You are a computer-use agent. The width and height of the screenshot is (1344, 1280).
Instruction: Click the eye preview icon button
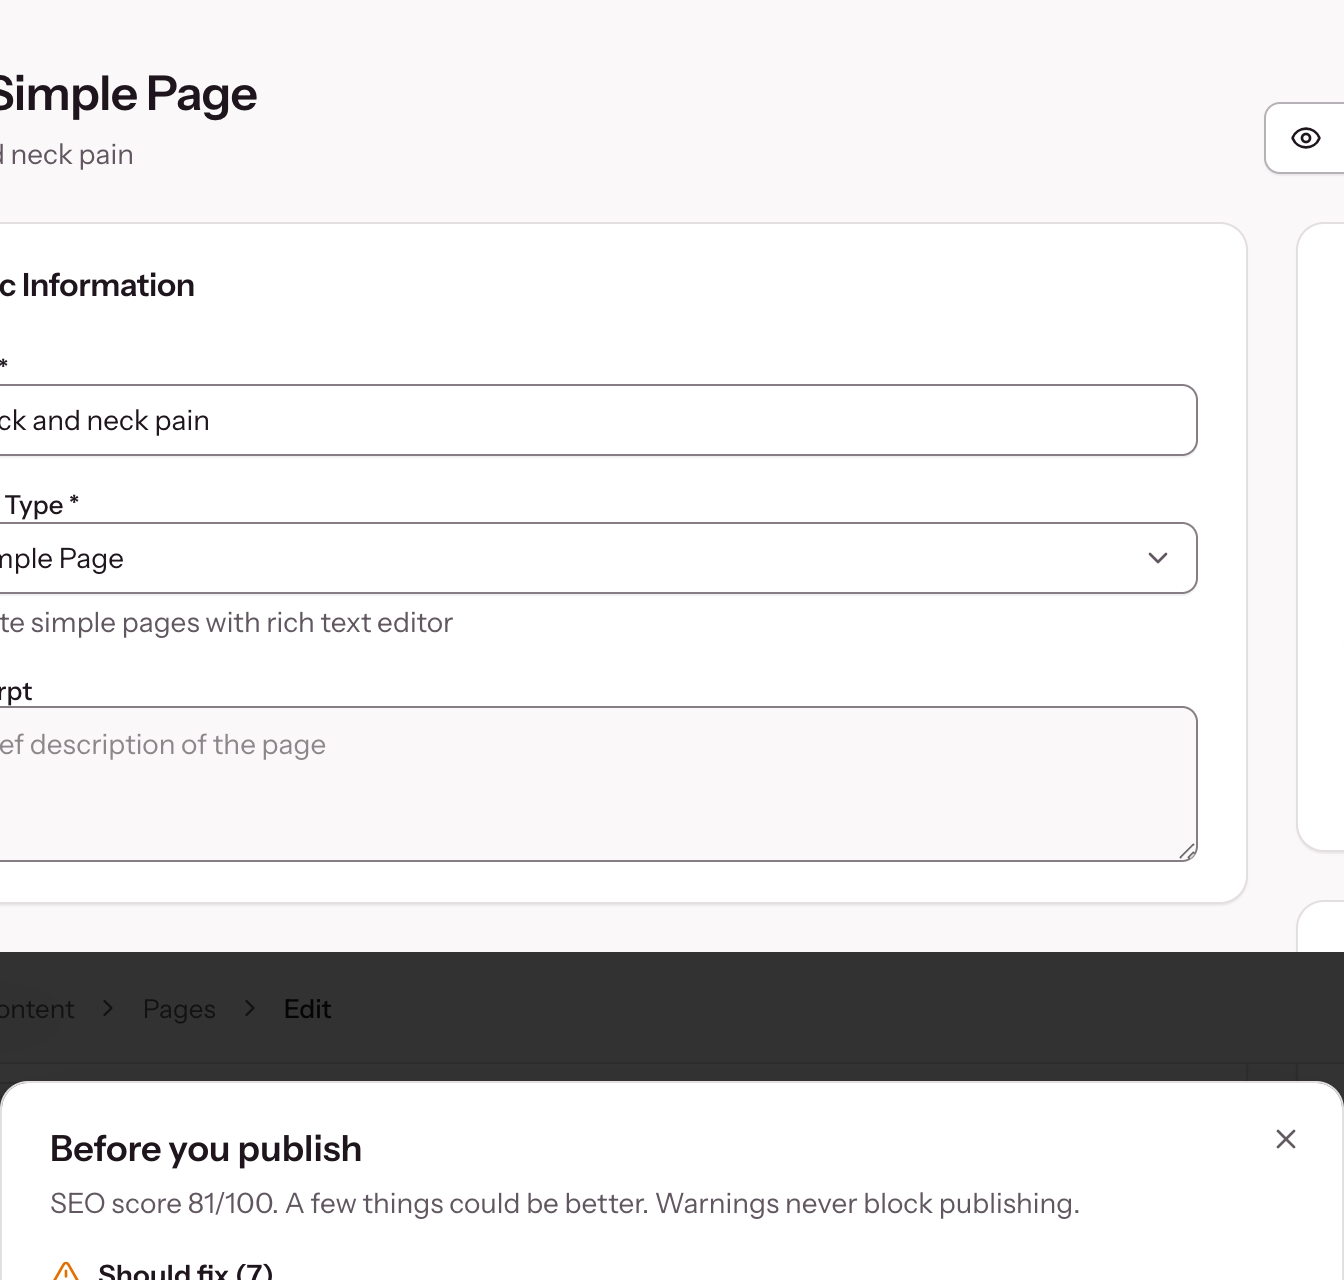click(1305, 138)
